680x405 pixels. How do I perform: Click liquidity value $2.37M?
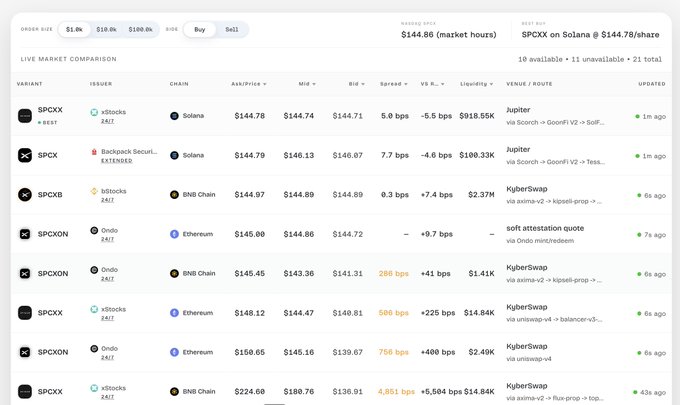click(x=481, y=195)
